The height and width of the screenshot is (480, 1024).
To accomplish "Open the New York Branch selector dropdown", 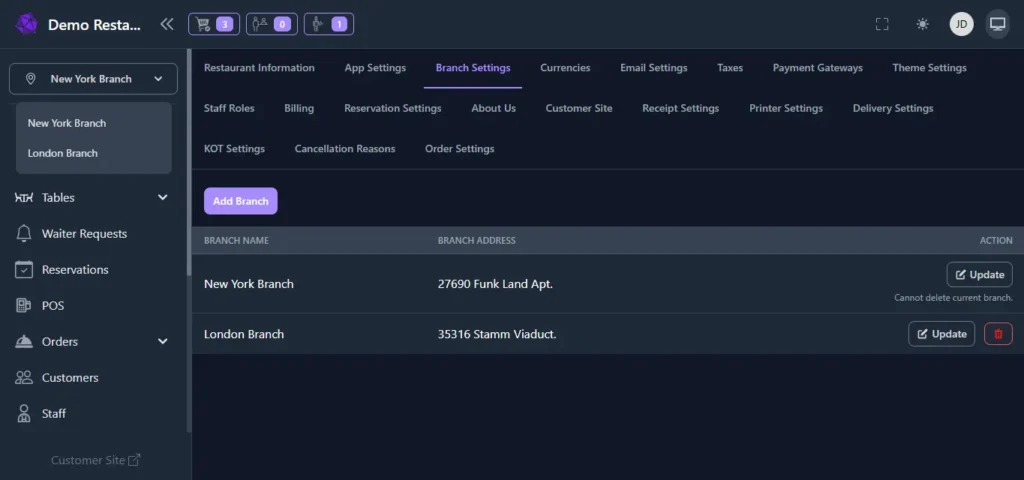I will [x=94, y=79].
